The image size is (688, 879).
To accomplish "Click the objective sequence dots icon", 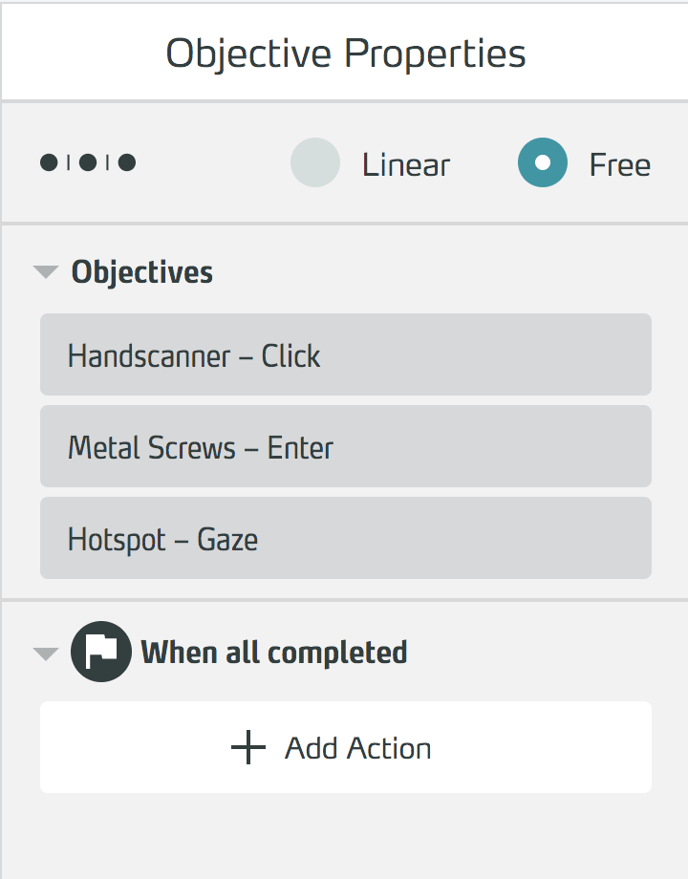I will point(88,162).
